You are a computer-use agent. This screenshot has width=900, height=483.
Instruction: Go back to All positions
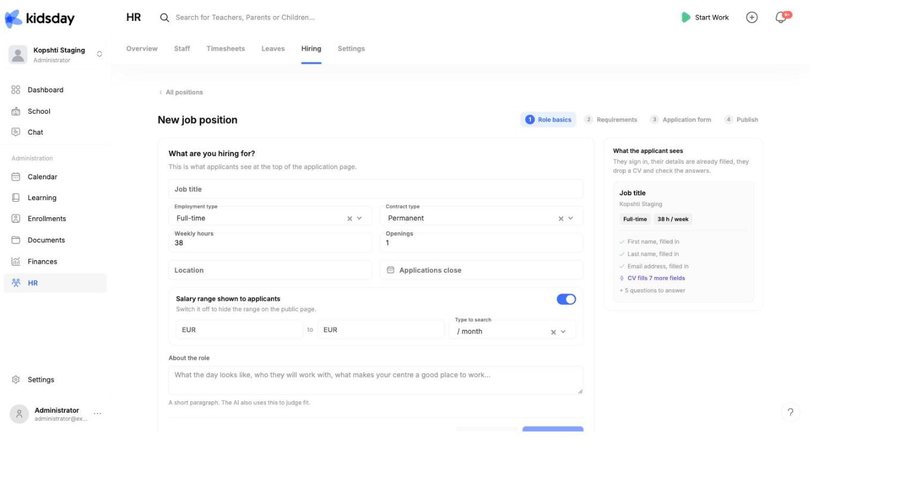181,92
